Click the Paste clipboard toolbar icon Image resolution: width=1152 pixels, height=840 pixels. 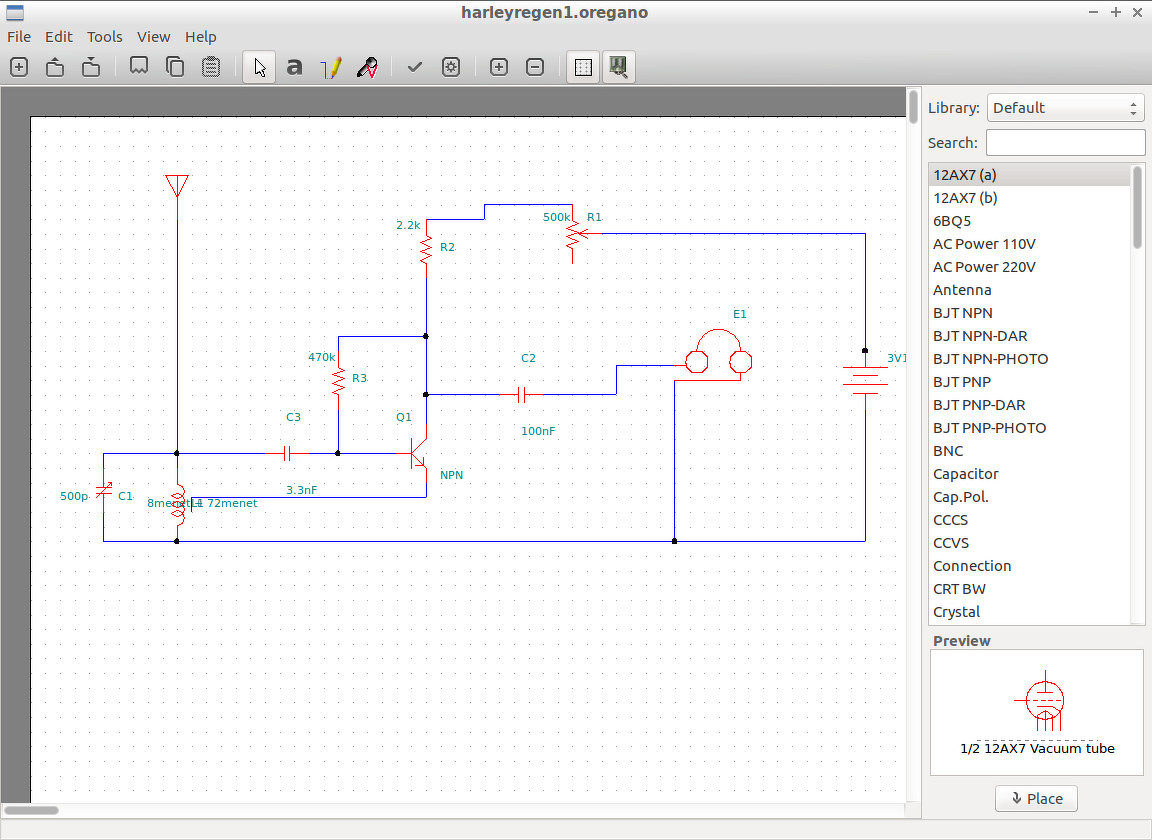[x=211, y=67]
